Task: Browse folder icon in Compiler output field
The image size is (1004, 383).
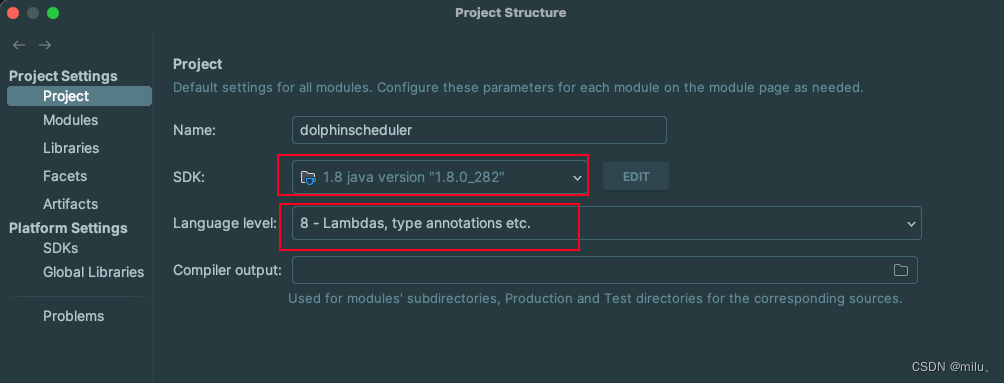Action: [x=901, y=270]
